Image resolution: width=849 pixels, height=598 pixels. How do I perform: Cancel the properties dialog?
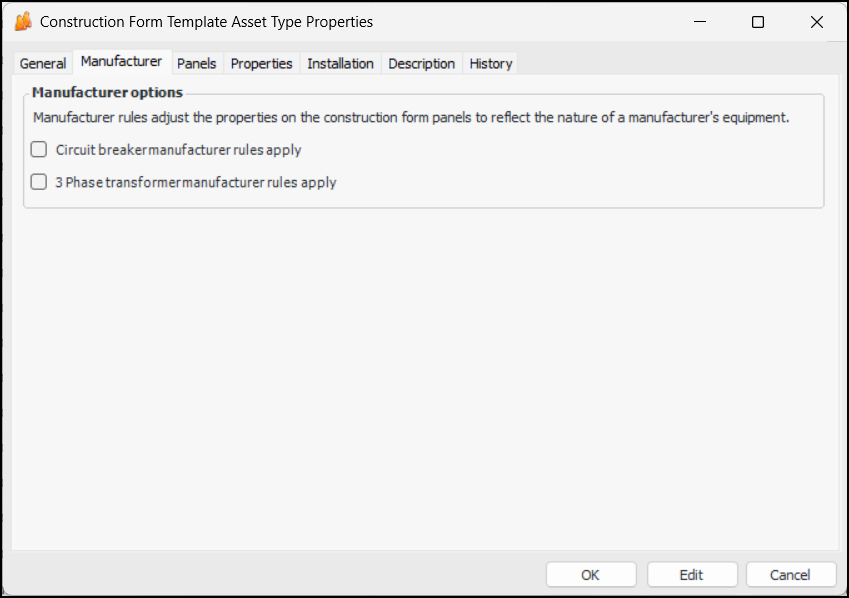pyautogui.click(x=790, y=575)
